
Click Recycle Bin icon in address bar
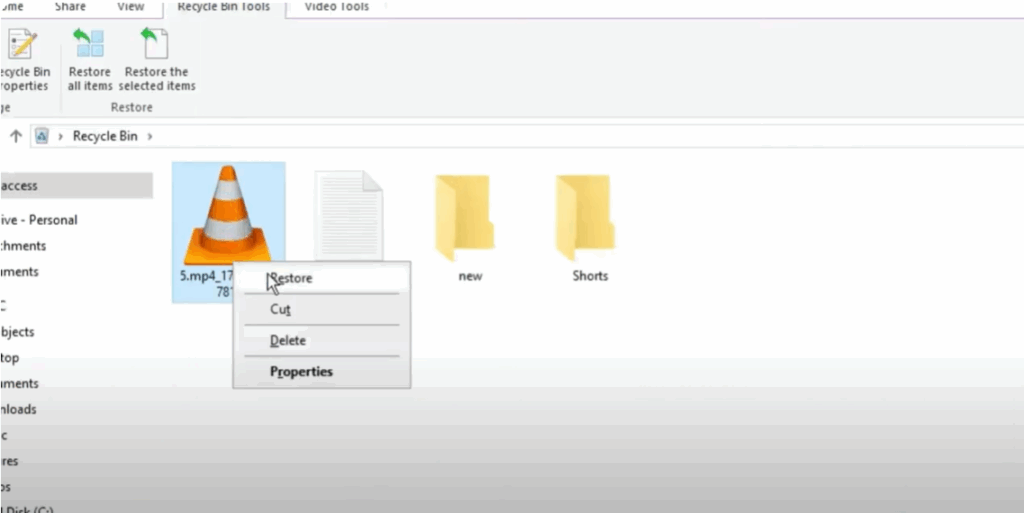[x=42, y=136]
